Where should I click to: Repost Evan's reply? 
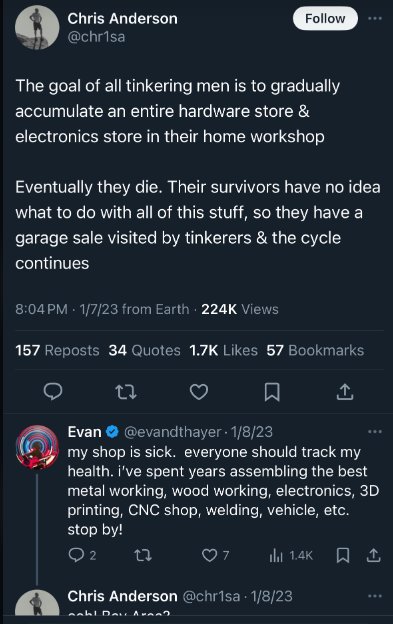point(143,555)
